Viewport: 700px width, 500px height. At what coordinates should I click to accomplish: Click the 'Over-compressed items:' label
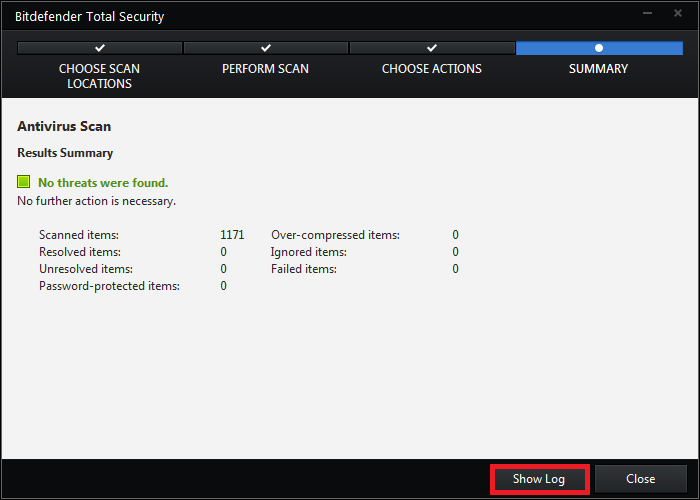(336, 235)
